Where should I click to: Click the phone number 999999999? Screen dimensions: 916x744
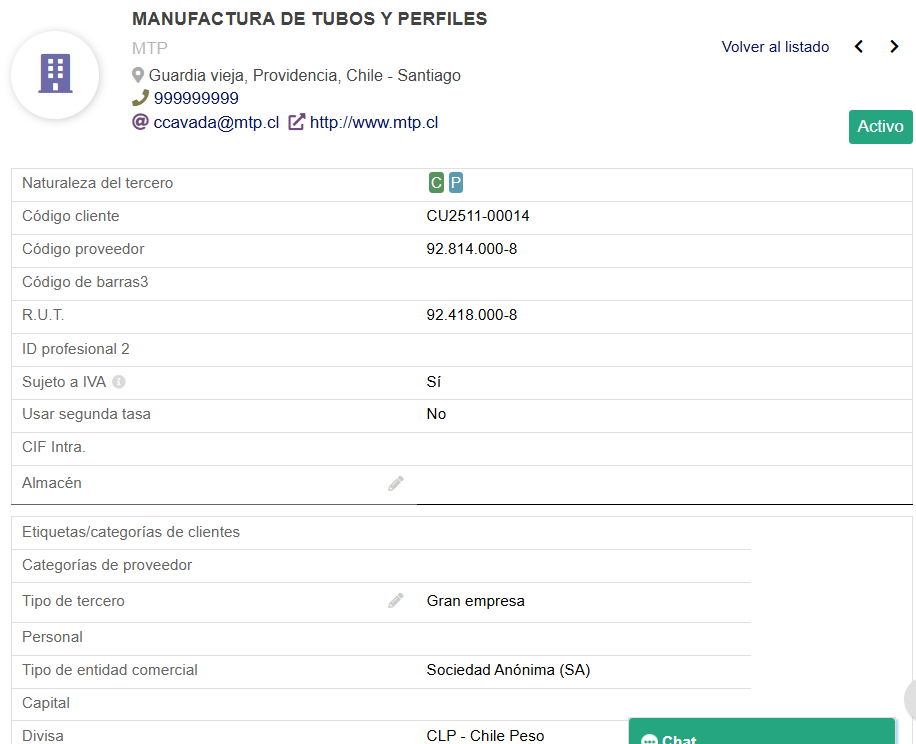tap(196, 98)
